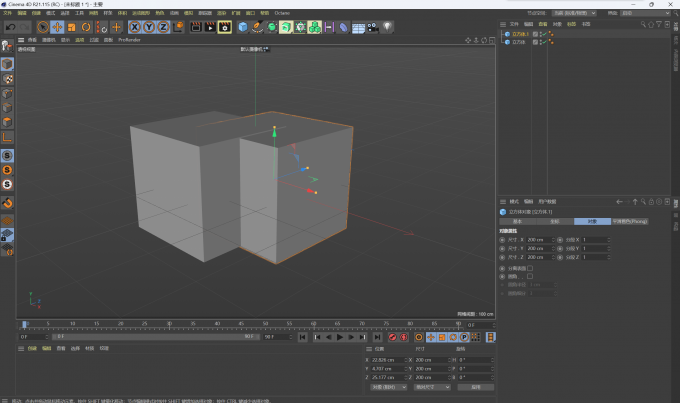680x403 pixels.
Task: Click the Segments Y field
Action: [x=594, y=249]
